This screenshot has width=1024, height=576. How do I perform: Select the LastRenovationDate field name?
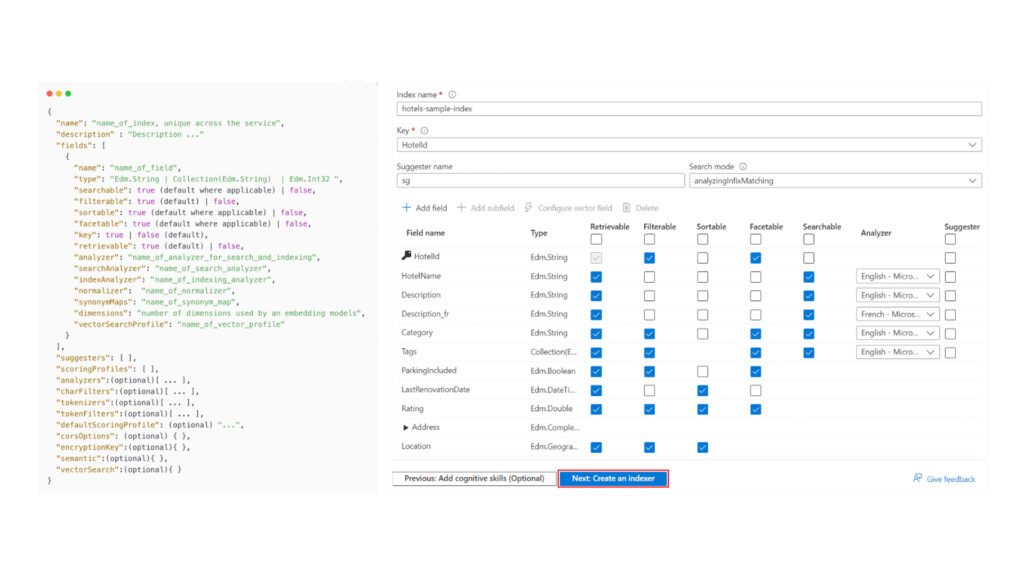point(435,390)
